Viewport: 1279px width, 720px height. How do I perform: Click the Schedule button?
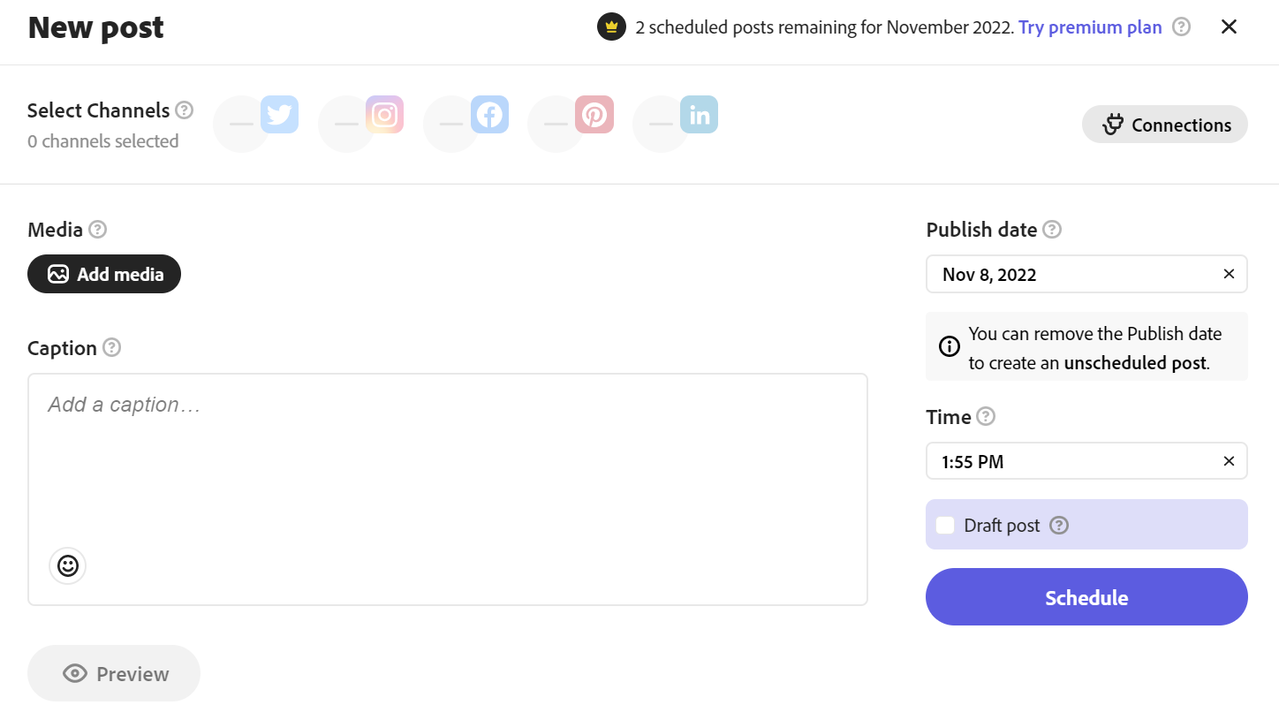[1086, 597]
